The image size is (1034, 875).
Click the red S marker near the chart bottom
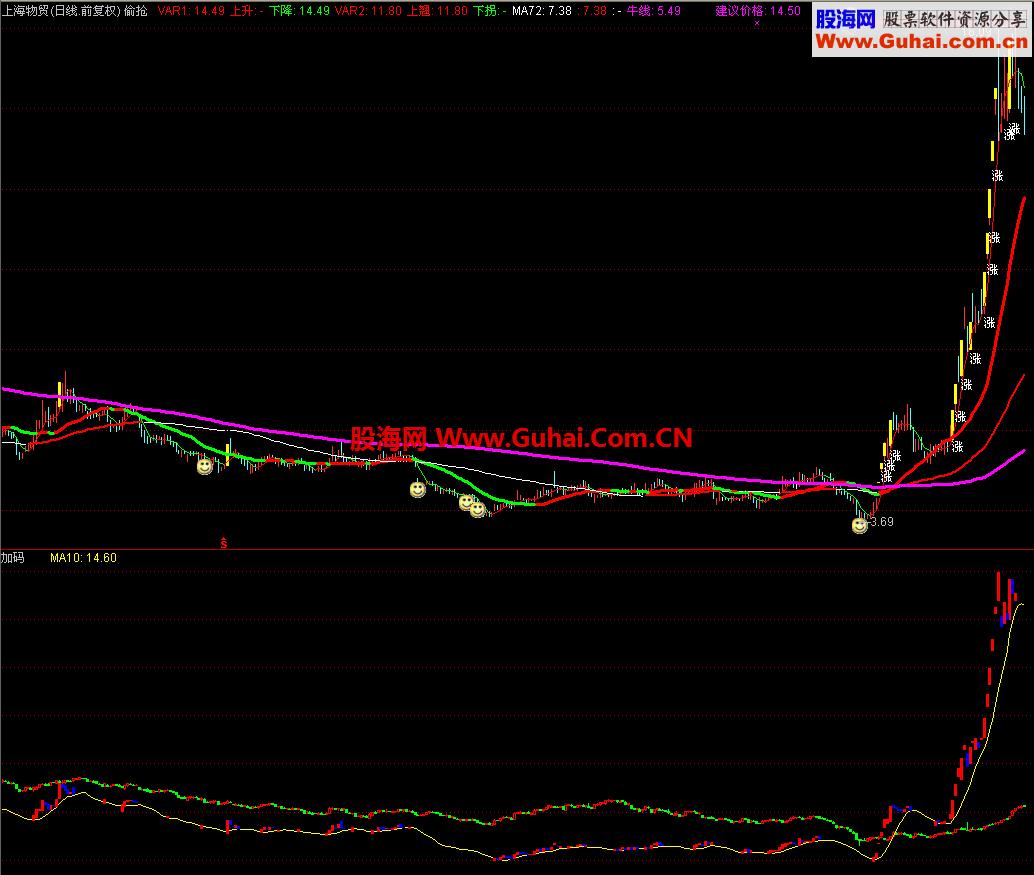click(x=224, y=543)
